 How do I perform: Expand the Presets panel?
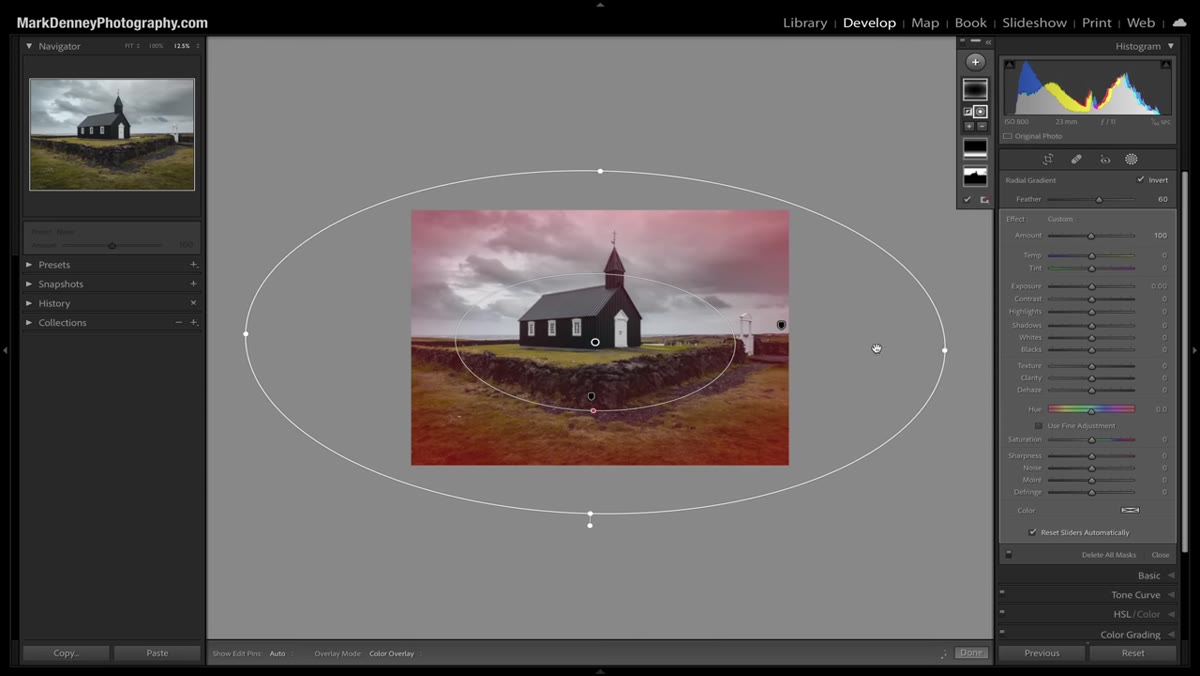click(x=29, y=265)
